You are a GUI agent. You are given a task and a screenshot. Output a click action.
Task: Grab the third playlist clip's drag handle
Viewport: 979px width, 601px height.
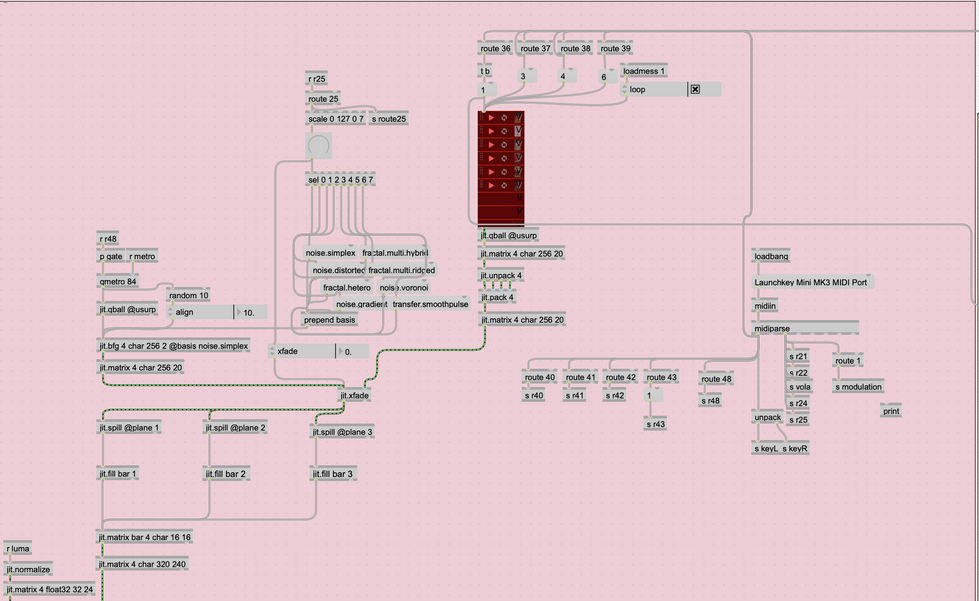pyautogui.click(x=481, y=145)
